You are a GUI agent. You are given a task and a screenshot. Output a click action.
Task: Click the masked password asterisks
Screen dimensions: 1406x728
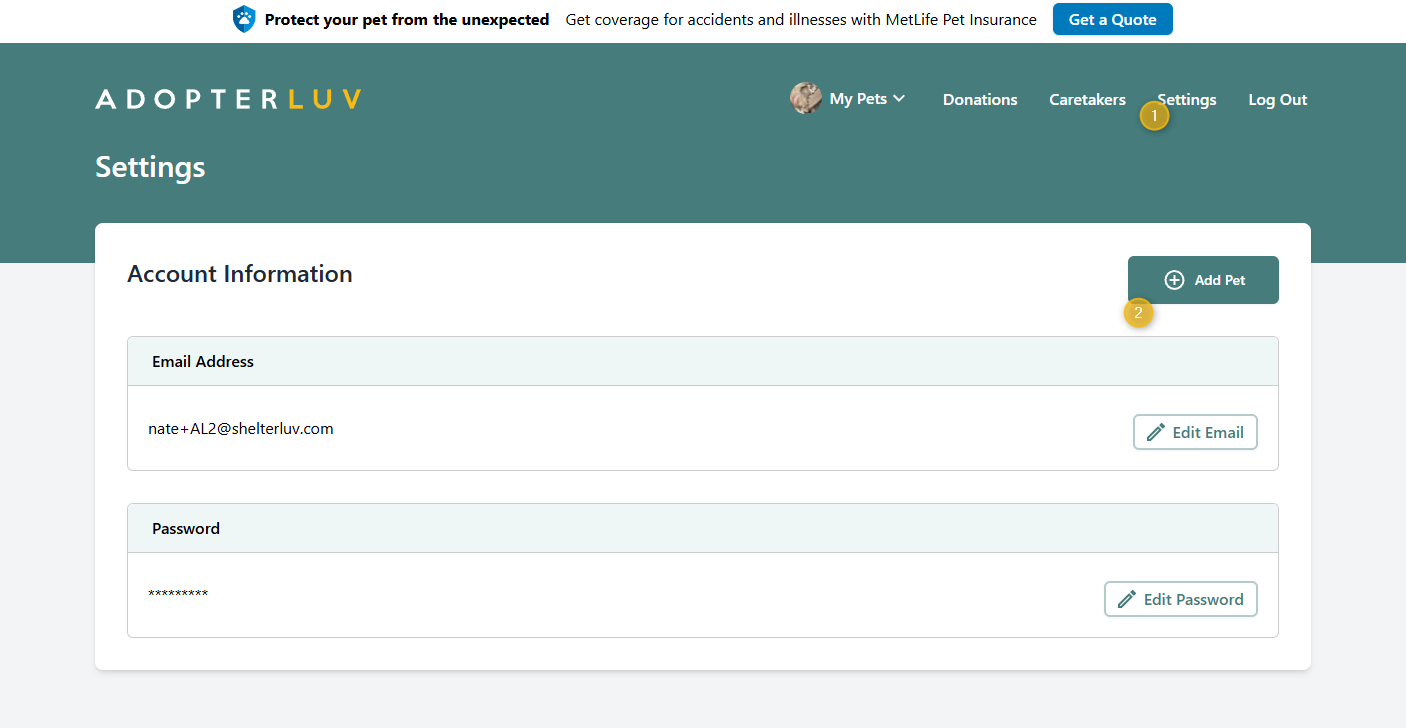(x=178, y=594)
